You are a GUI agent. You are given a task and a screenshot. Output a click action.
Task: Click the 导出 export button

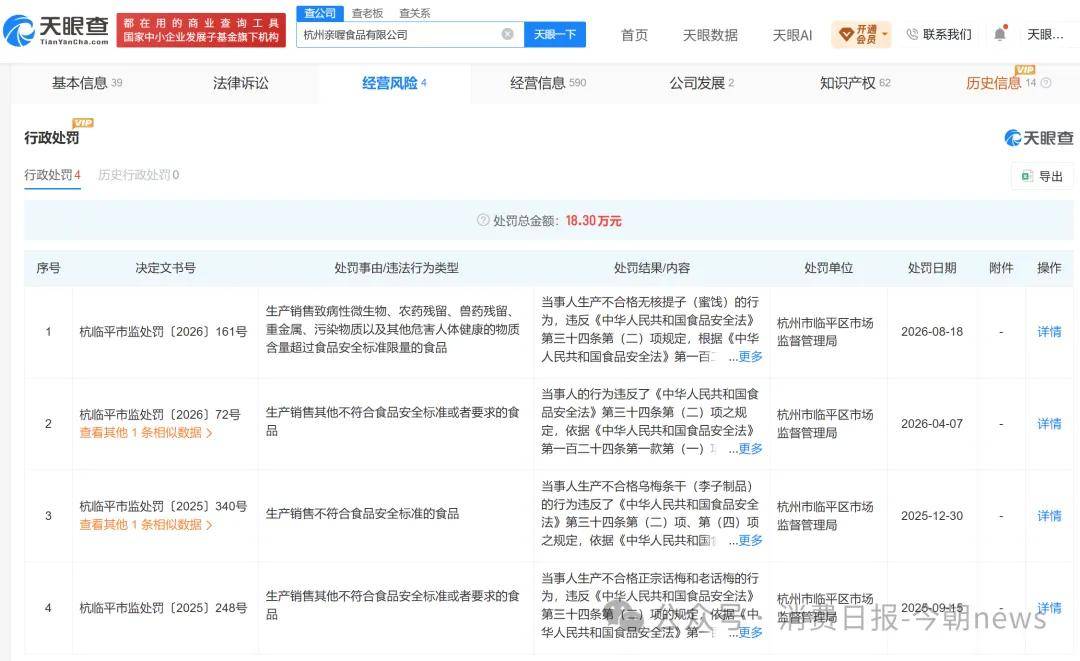[1042, 176]
